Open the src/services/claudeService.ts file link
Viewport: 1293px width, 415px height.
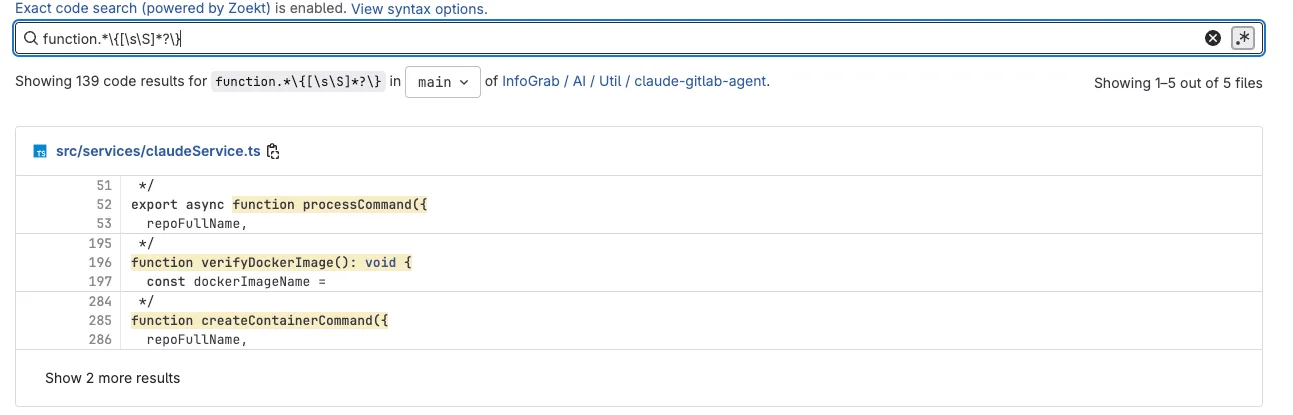click(158, 152)
